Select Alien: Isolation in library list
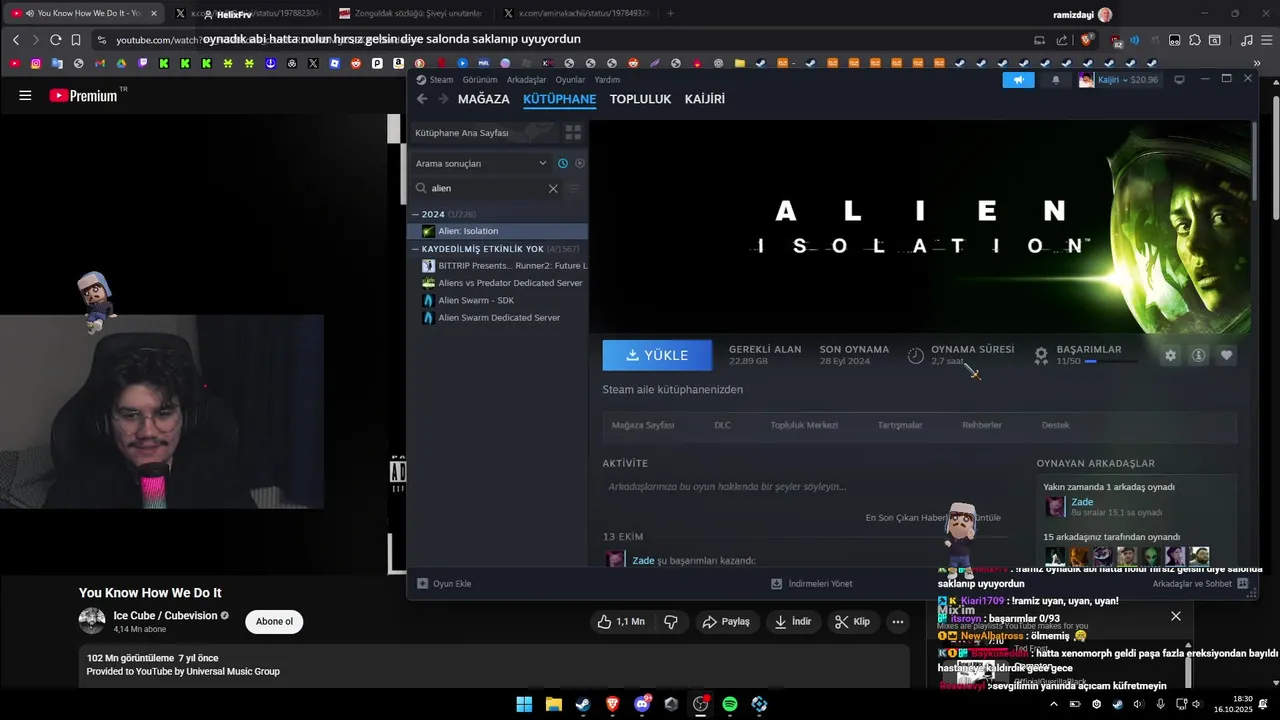 coord(498,231)
